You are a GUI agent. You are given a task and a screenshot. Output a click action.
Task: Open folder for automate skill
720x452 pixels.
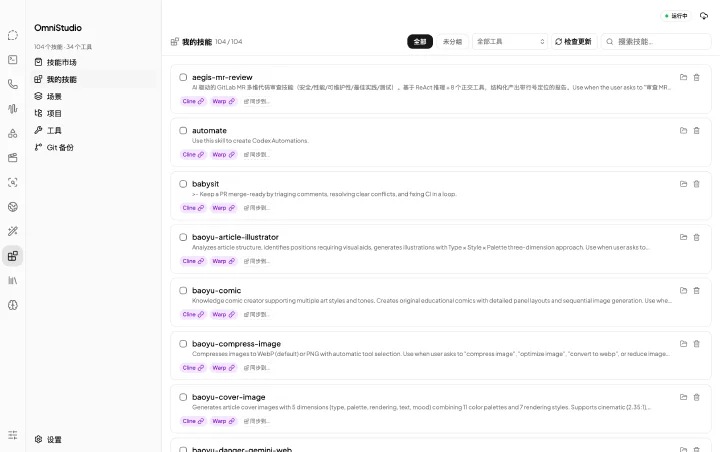pyautogui.click(x=683, y=130)
